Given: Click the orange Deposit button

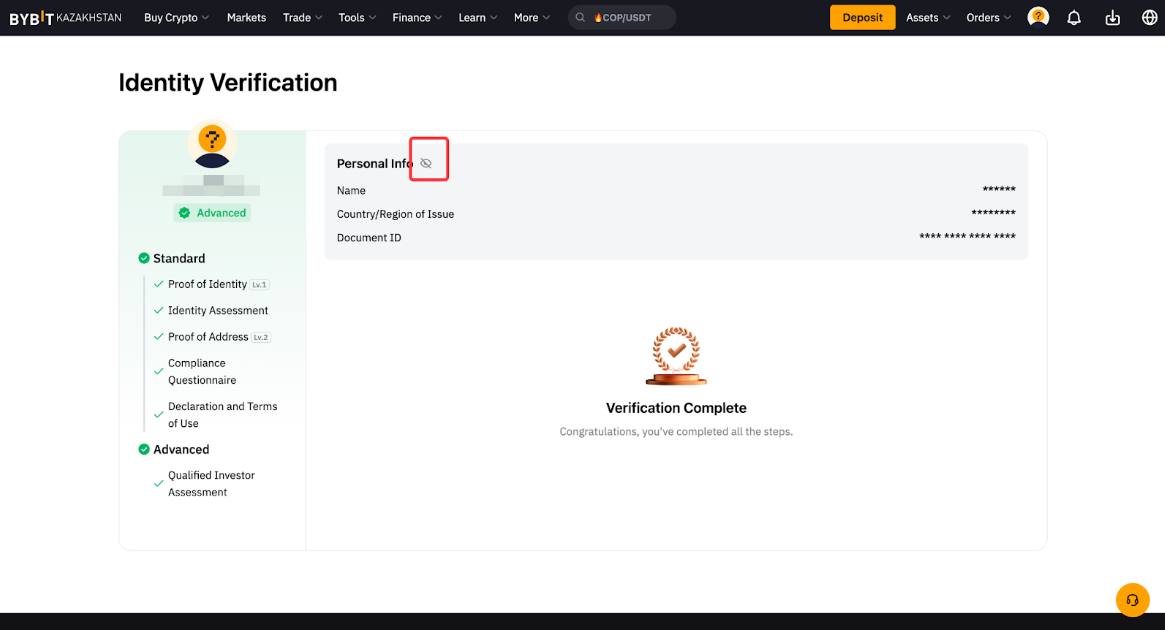Looking at the screenshot, I should tap(862, 17).
